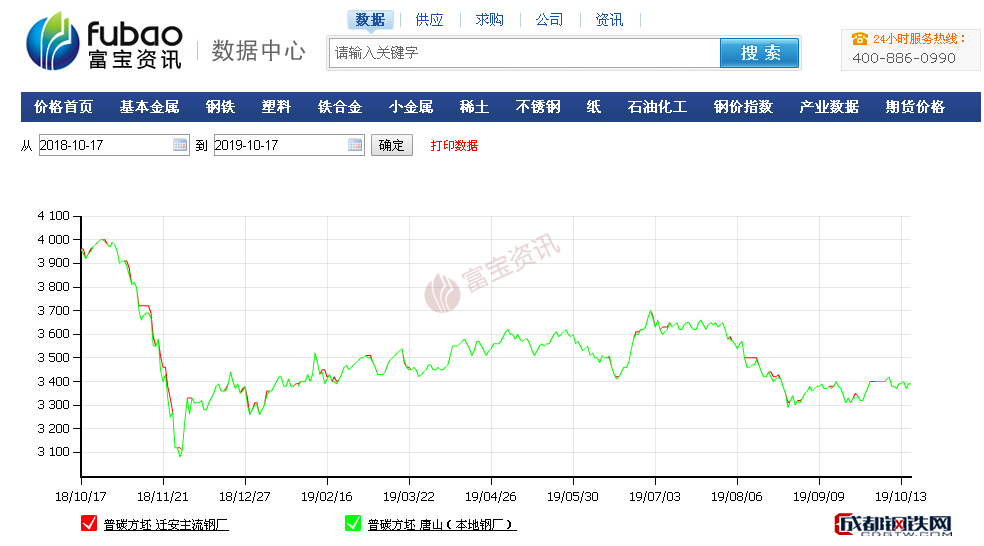Click the 打印数据 print link
This screenshot has width=984, height=546.
pos(454,145)
